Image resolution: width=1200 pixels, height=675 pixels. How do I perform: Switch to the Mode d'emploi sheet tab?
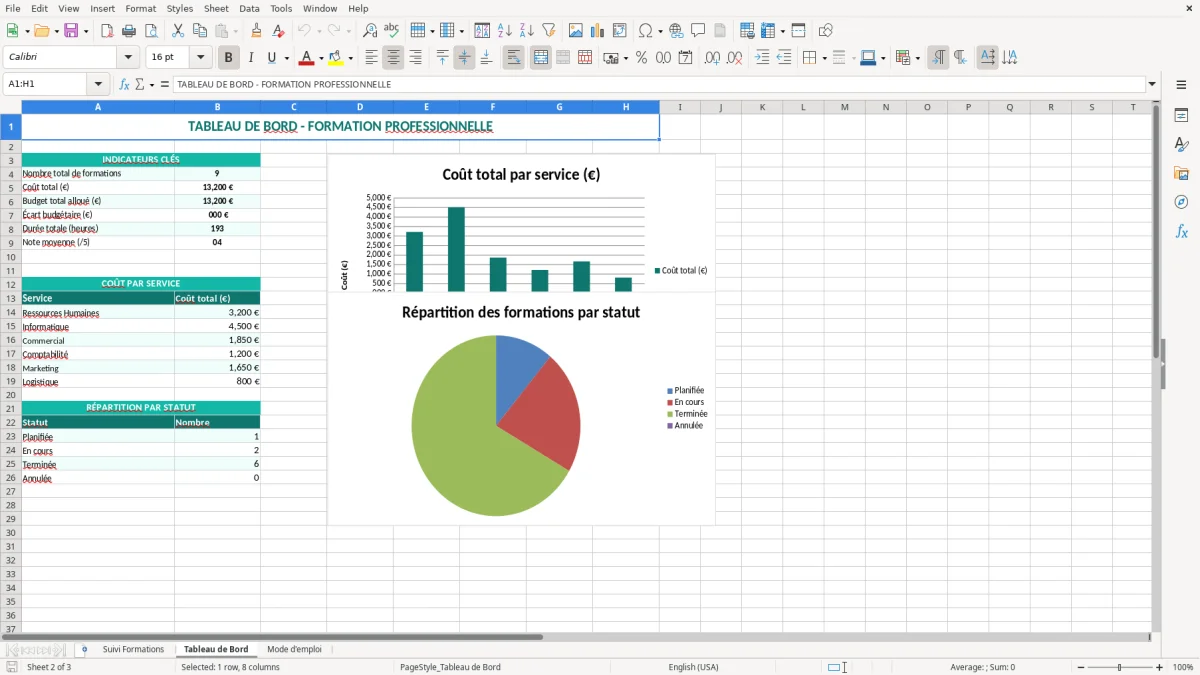click(x=294, y=650)
